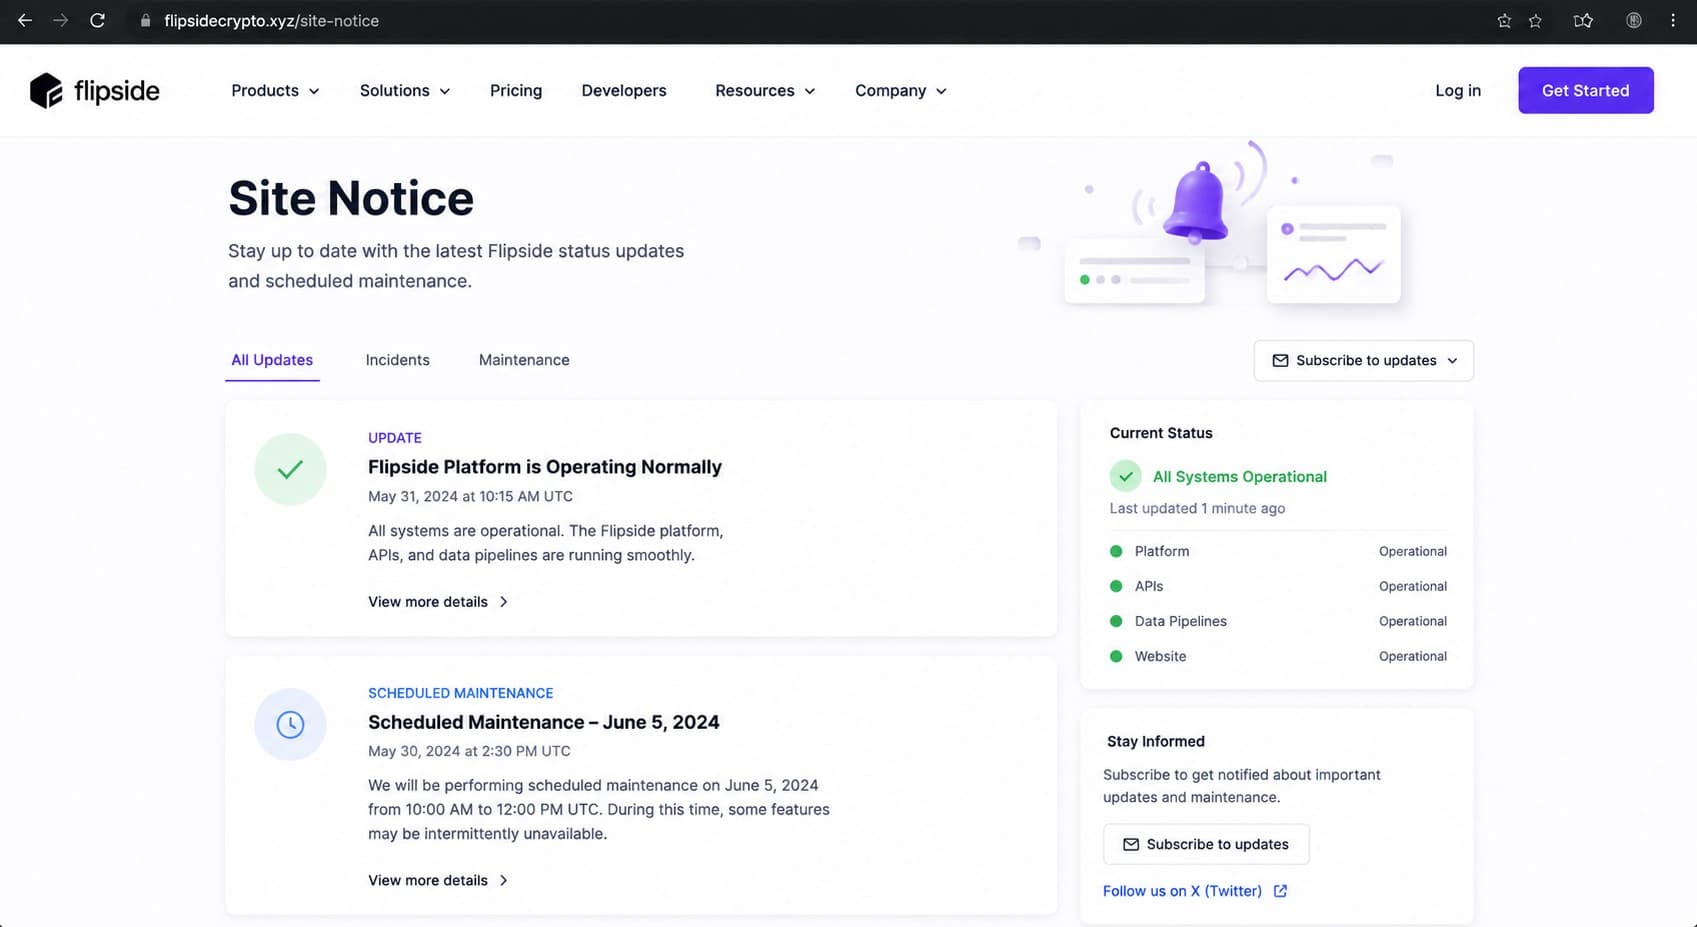Image resolution: width=1697 pixels, height=927 pixels.
Task: Click the All Systems Operational text
Action: [x=1240, y=477]
